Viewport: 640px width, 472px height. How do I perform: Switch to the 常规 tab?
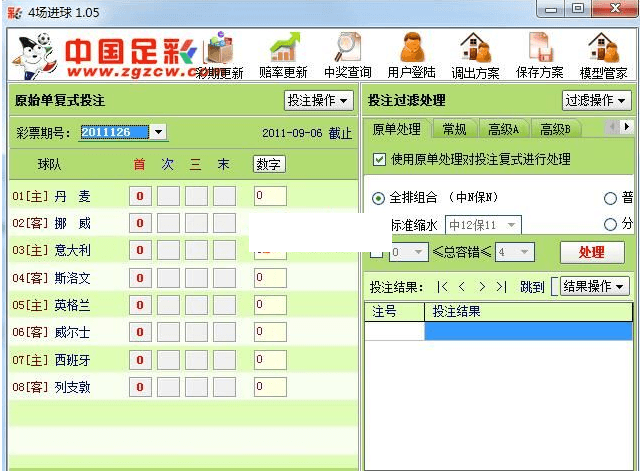pyautogui.click(x=454, y=129)
